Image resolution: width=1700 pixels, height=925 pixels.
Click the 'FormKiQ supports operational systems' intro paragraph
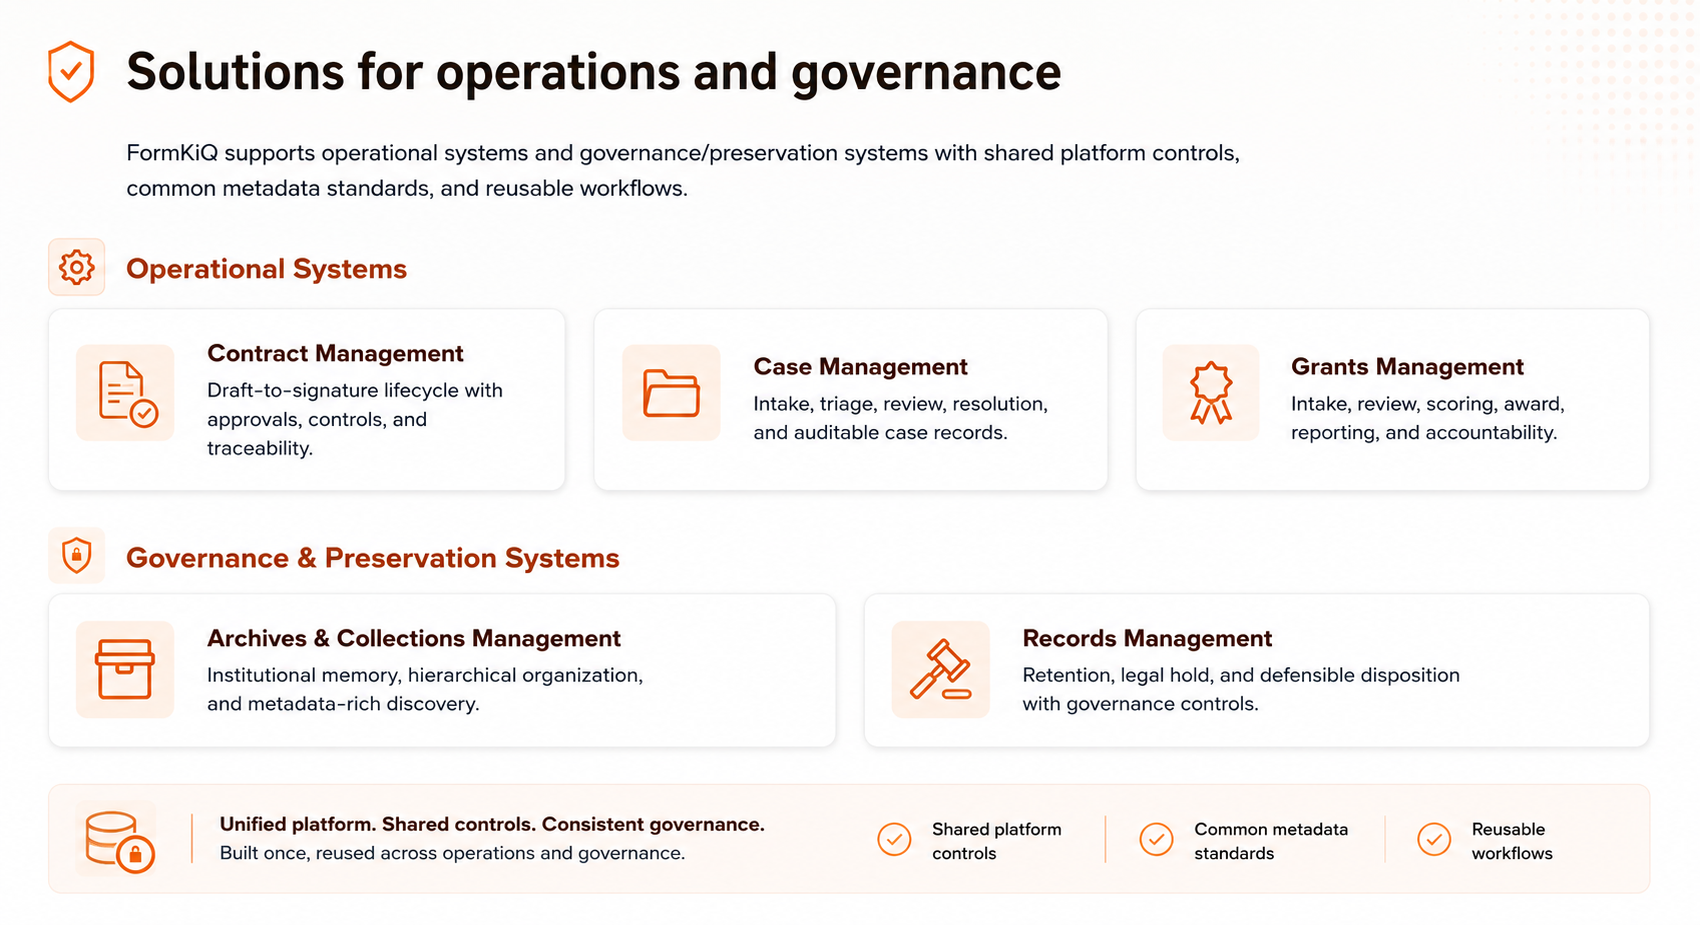(682, 170)
